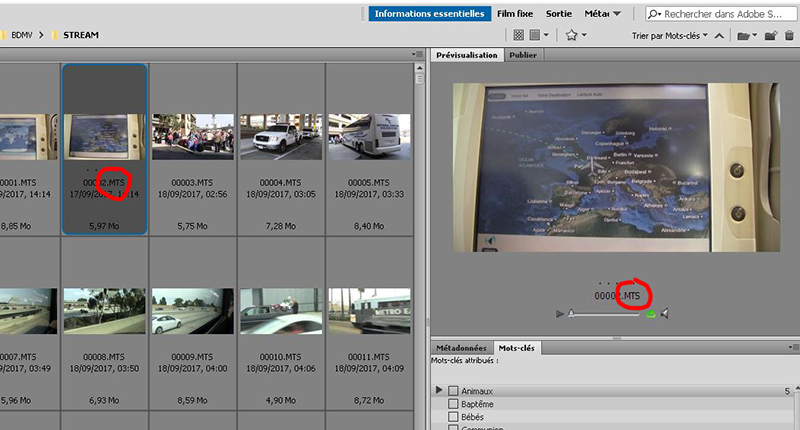Check the Baptême keyword checkbox
The width and height of the screenshot is (800, 430).
[453, 403]
